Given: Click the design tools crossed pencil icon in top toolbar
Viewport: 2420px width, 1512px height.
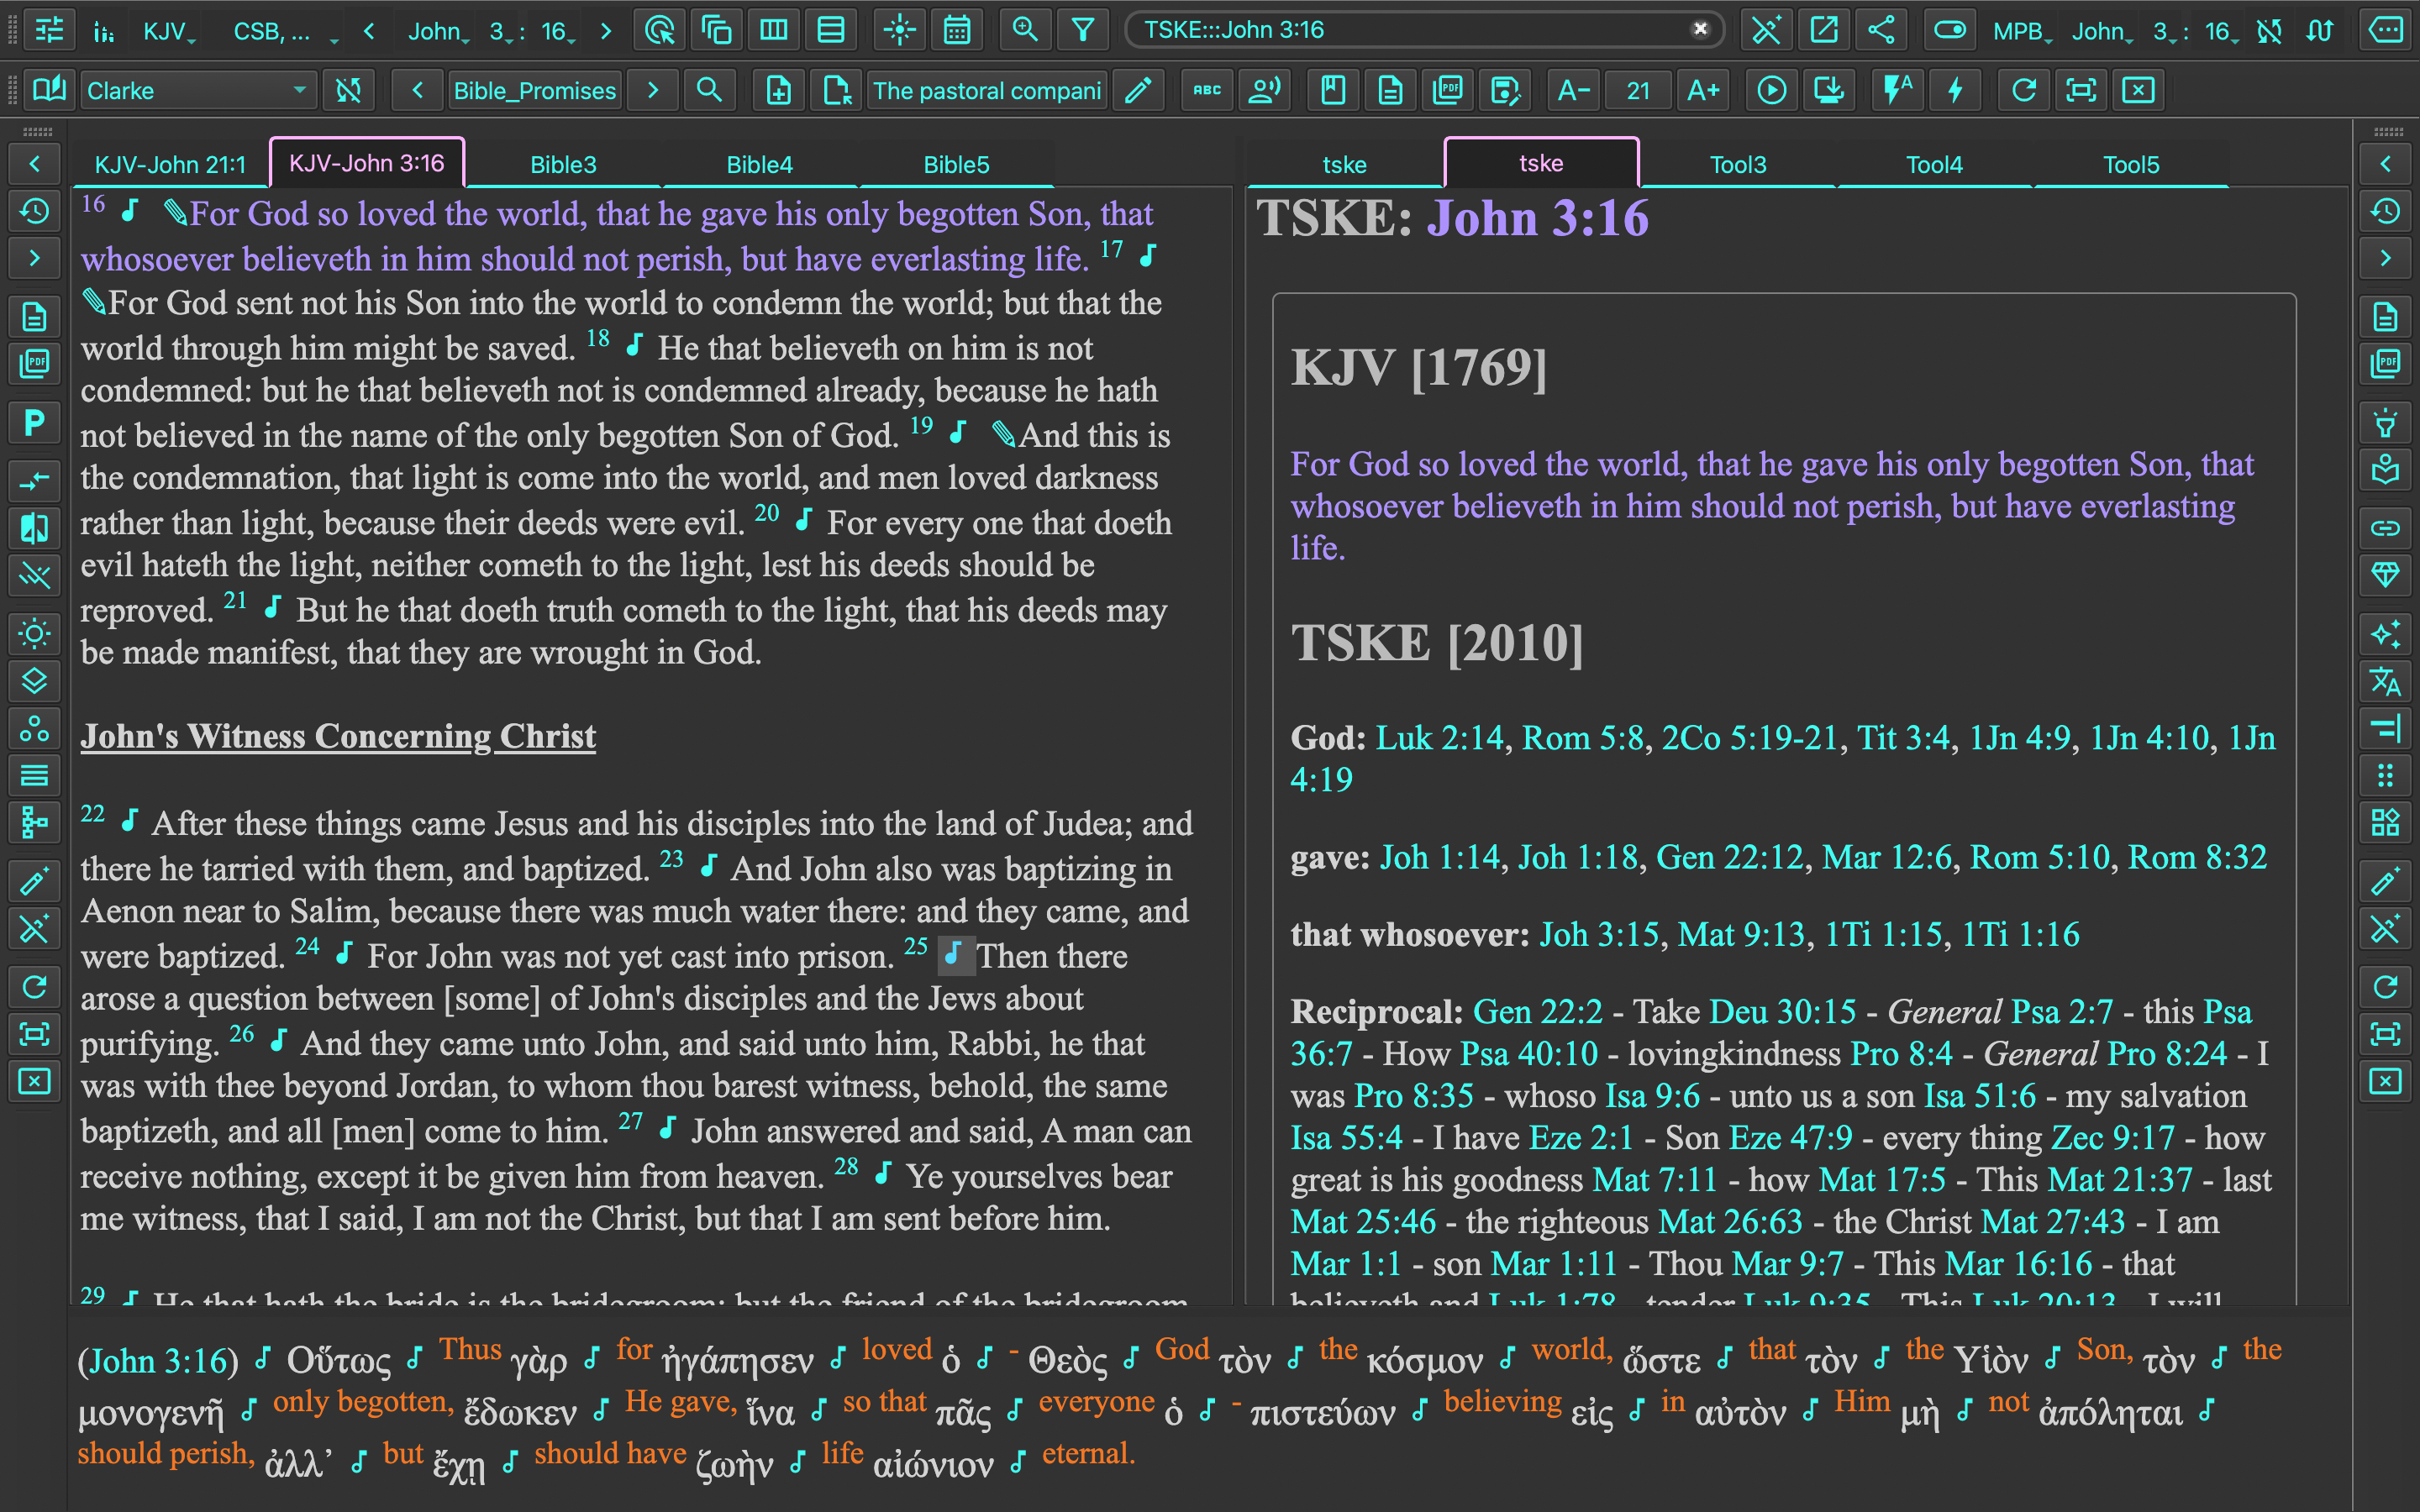Looking at the screenshot, I should 1766,30.
